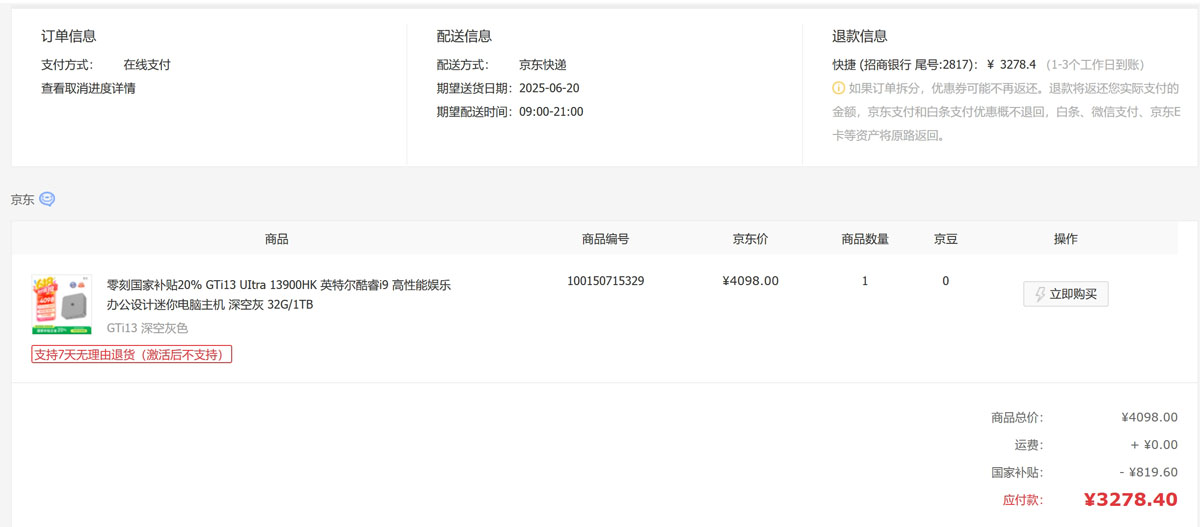The height and width of the screenshot is (527, 1200).
Task: Click the 国家补贴 label
Action: point(1017,472)
